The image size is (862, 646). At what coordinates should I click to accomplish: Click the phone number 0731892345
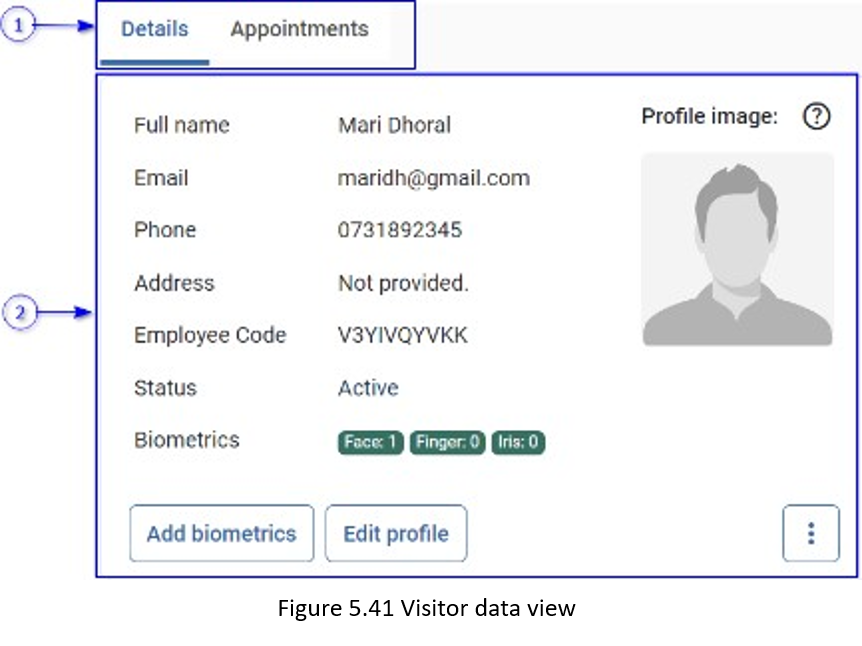click(x=400, y=230)
